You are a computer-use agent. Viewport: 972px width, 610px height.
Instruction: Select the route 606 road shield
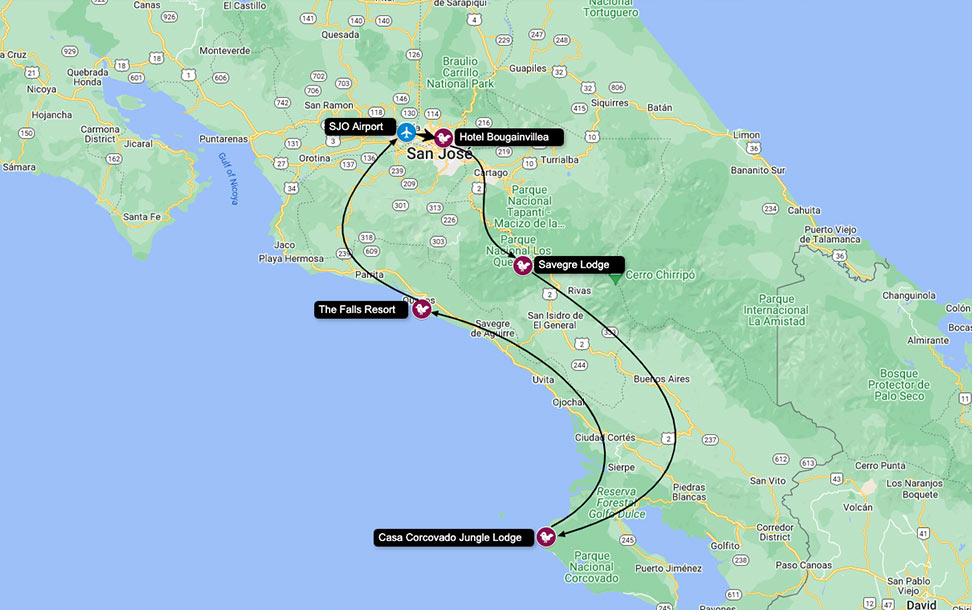pos(221,77)
